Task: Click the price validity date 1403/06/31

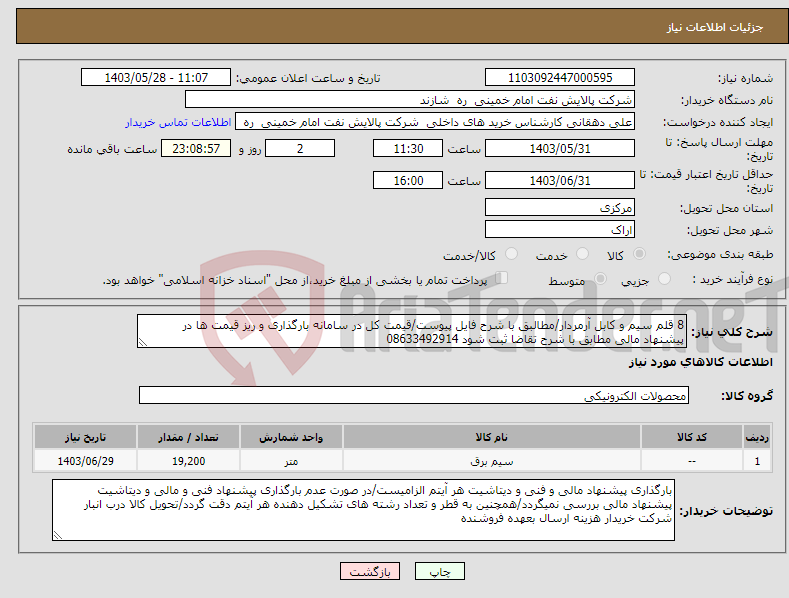Action: (560, 180)
